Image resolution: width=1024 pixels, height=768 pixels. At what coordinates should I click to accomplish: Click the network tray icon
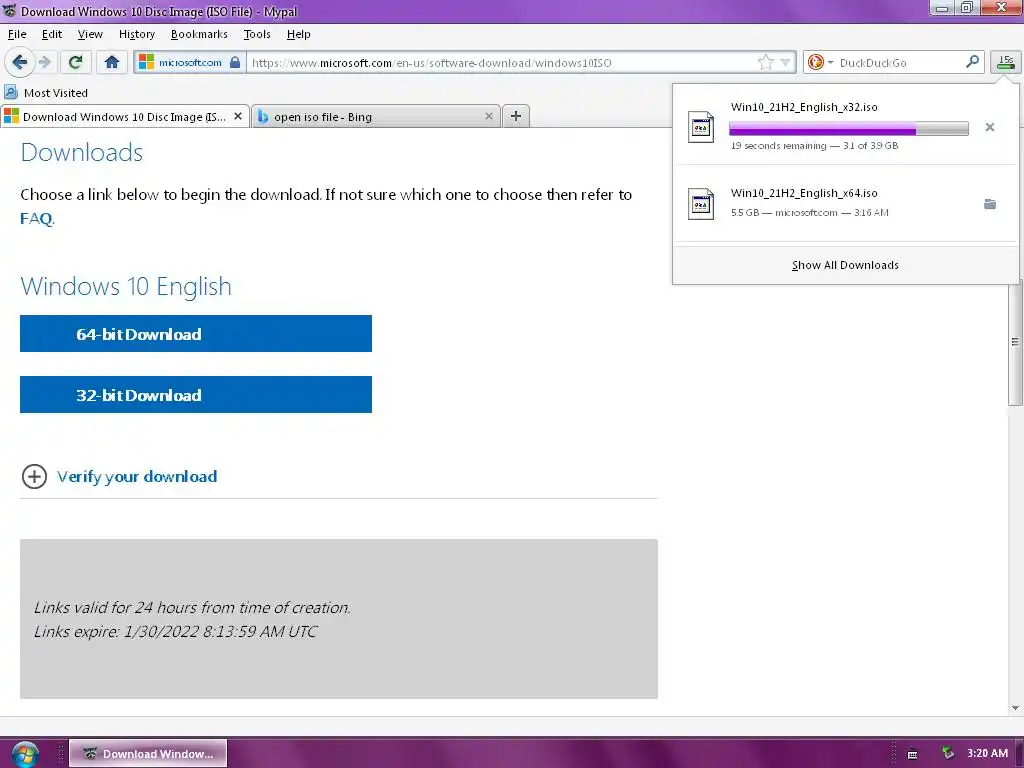coord(947,753)
